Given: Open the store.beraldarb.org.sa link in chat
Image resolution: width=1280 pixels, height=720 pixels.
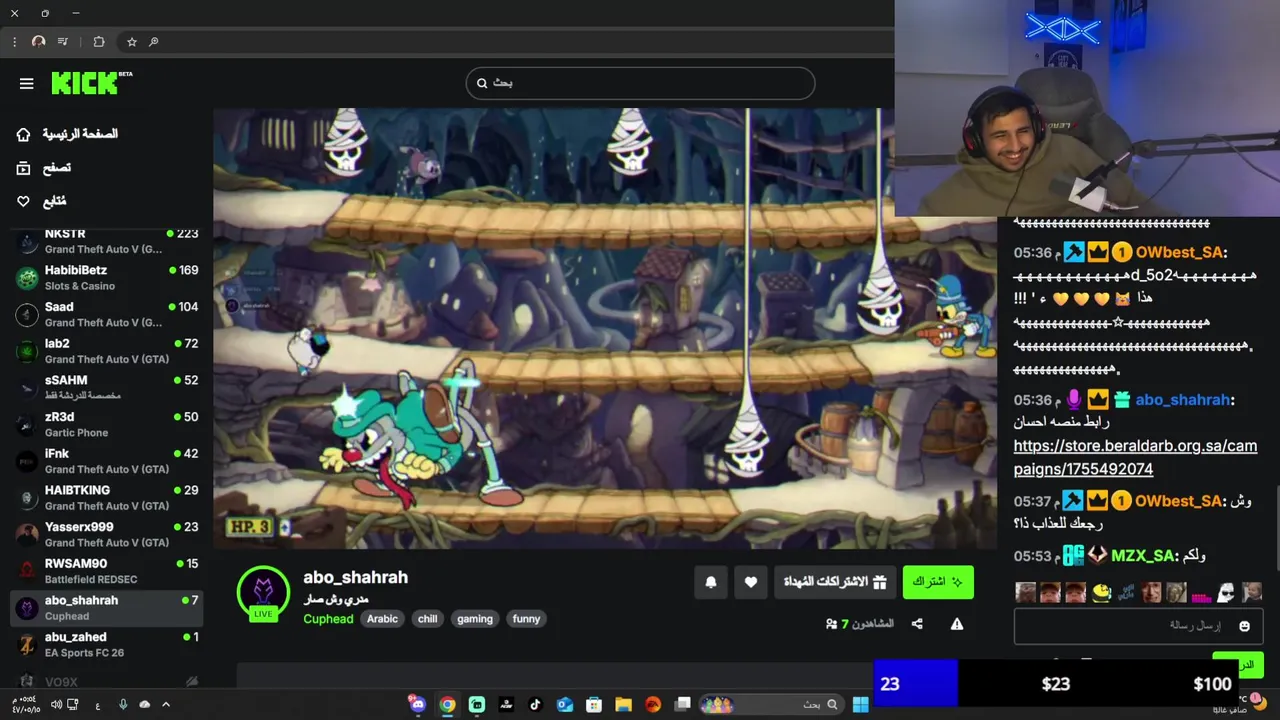Looking at the screenshot, I should (1135, 457).
